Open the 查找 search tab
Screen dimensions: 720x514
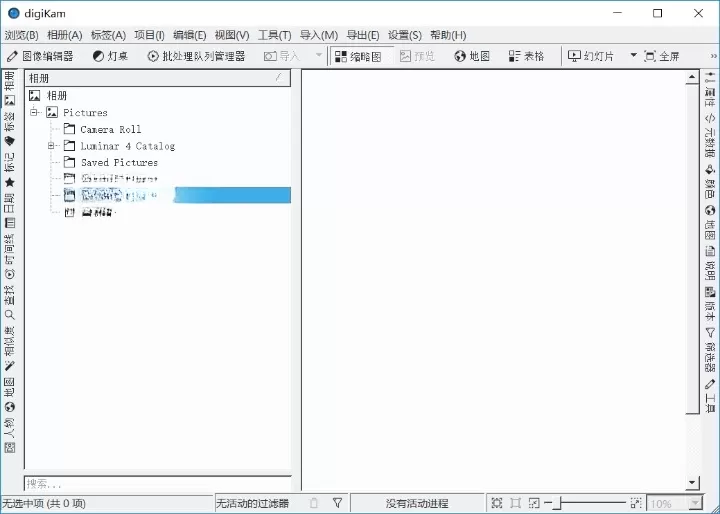coord(9,302)
